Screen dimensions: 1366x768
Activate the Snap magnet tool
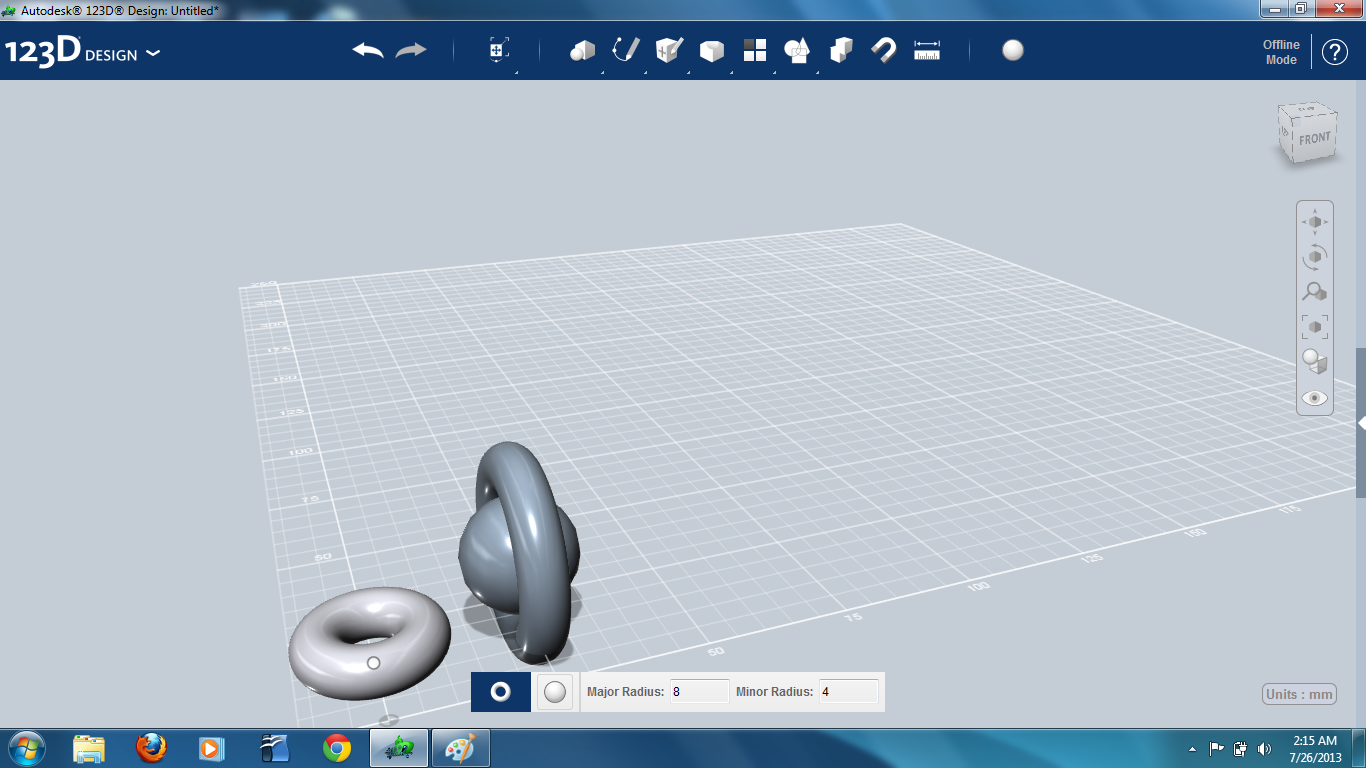(883, 50)
